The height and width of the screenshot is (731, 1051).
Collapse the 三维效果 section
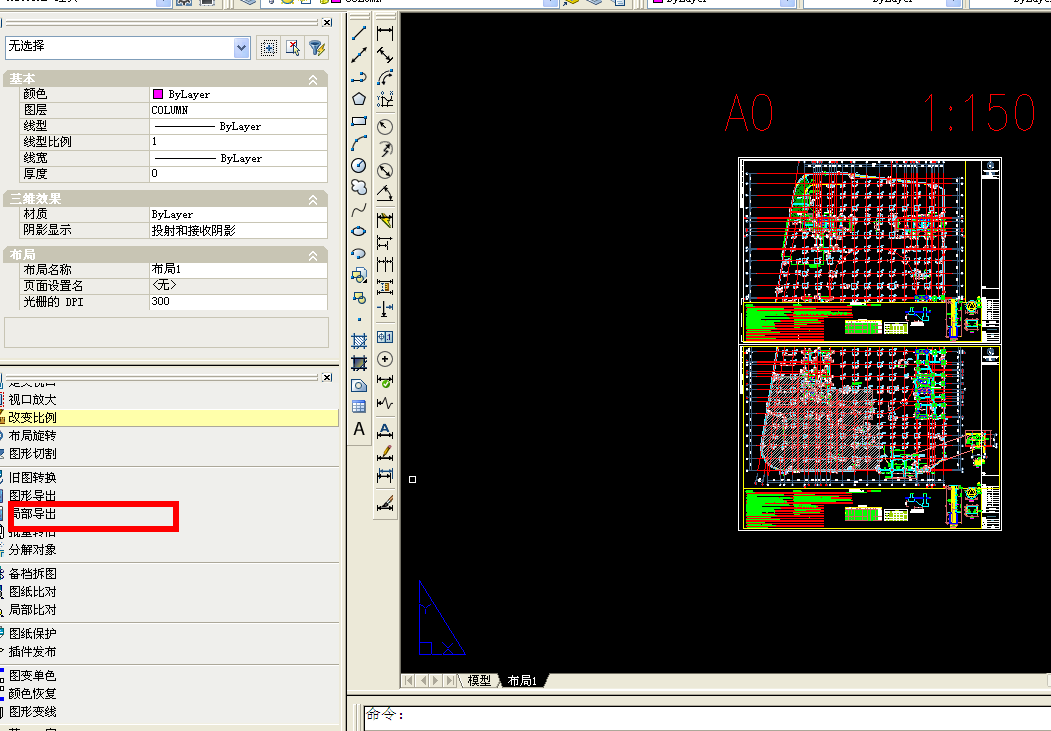[313, 200]
